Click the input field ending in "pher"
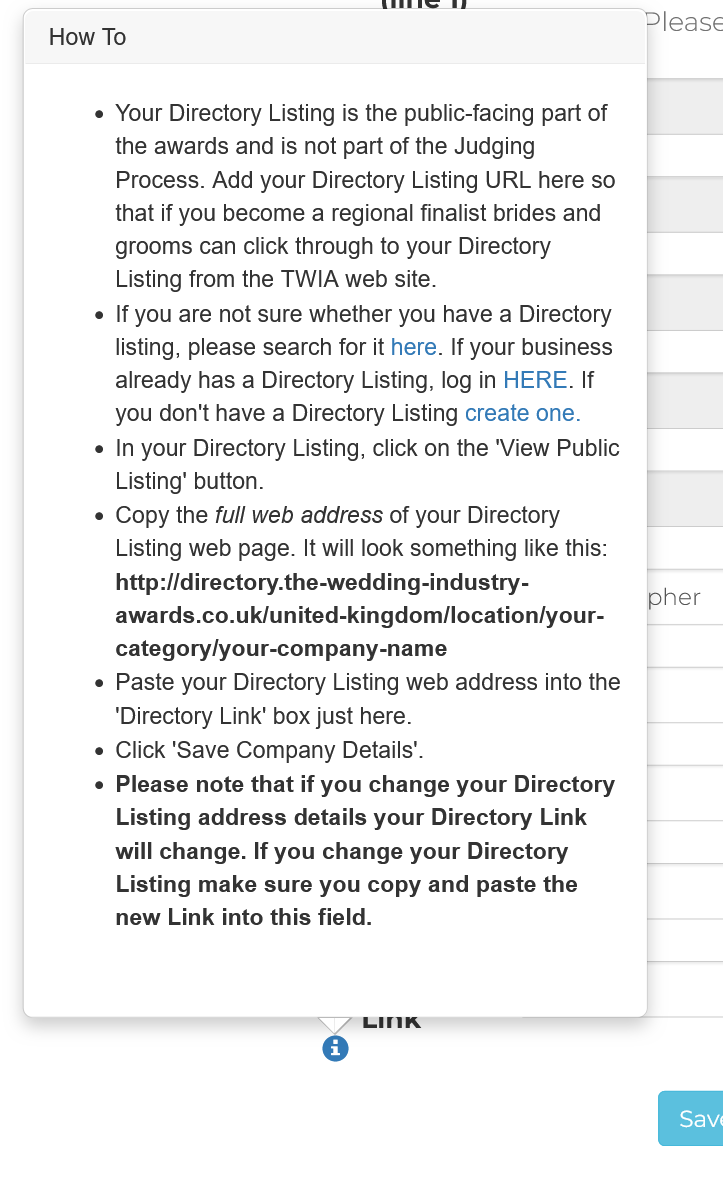This screenshot has height=1197, width=725. [x=685, y=597]
